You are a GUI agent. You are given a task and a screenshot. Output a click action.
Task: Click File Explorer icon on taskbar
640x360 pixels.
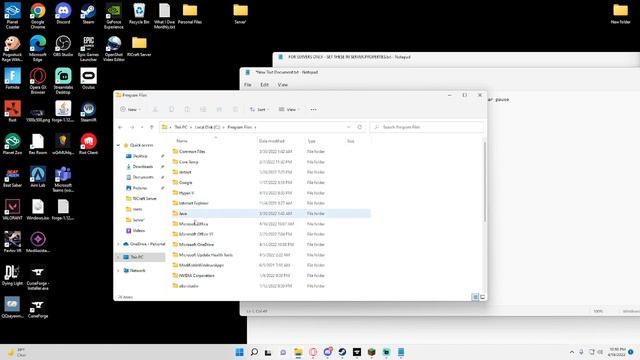(x=298, y=352)
